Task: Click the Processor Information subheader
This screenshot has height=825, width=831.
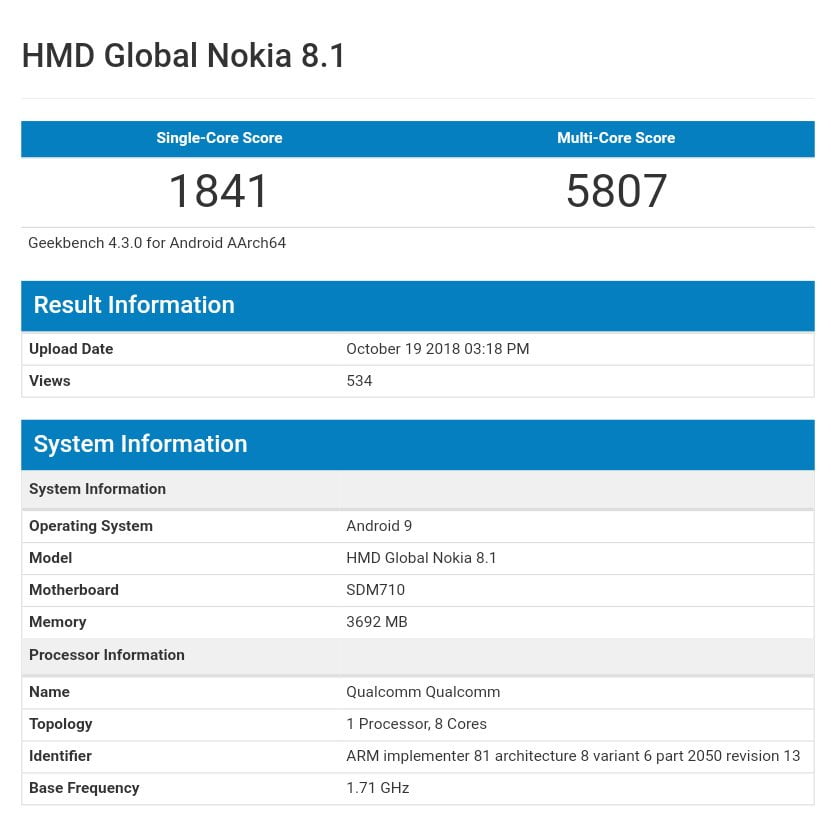Action: (418, 655)
